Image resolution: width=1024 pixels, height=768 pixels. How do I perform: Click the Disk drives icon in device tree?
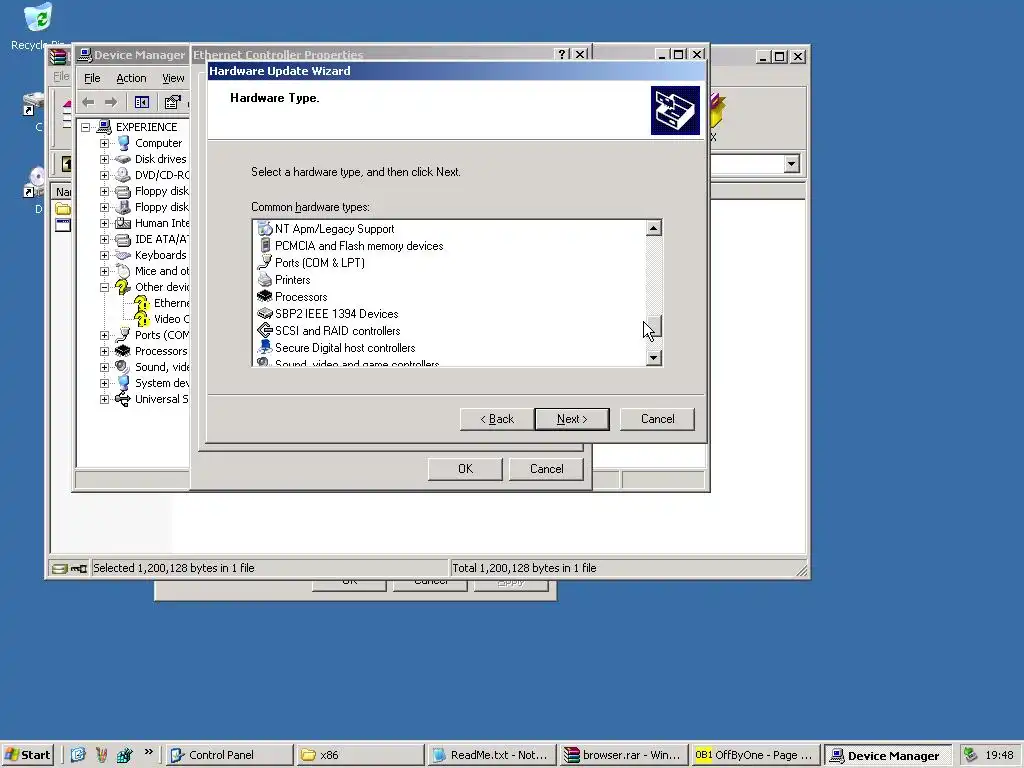(123, 159)
